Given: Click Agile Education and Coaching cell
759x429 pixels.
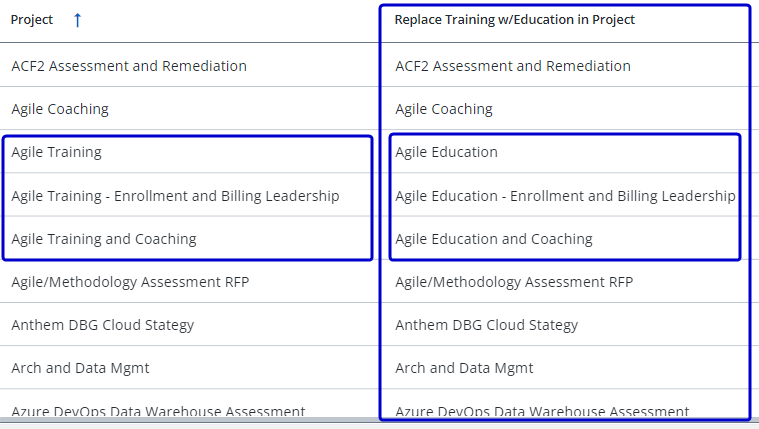Looking at the screenshot, I should [494, 239].
